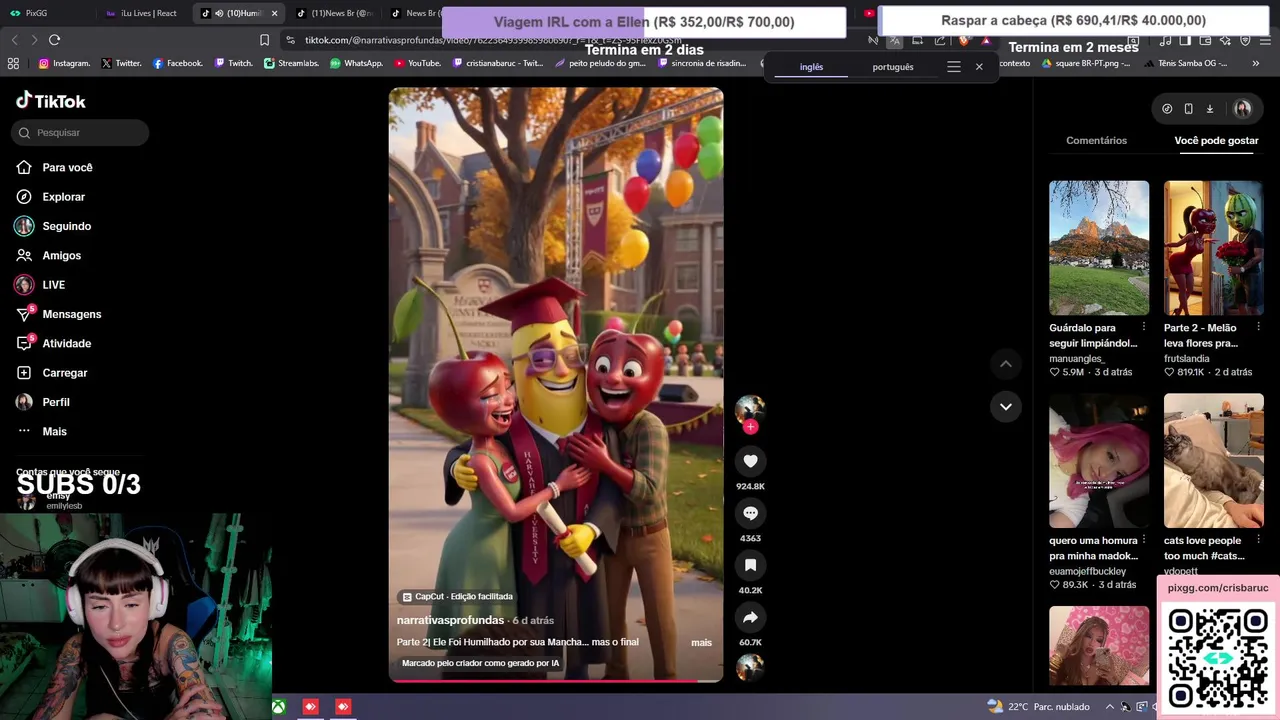Open options for cats love people video

click(x=1258, y=540)
